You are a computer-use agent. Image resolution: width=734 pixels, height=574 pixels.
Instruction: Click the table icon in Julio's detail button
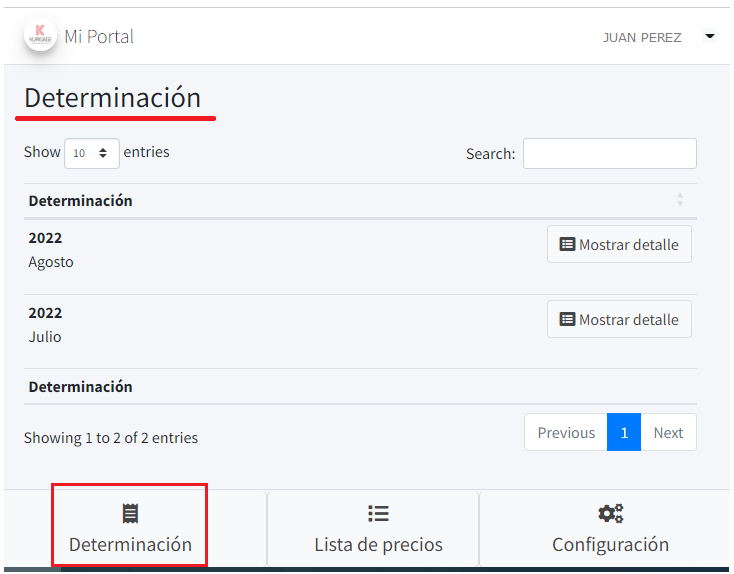pos(567,320)
